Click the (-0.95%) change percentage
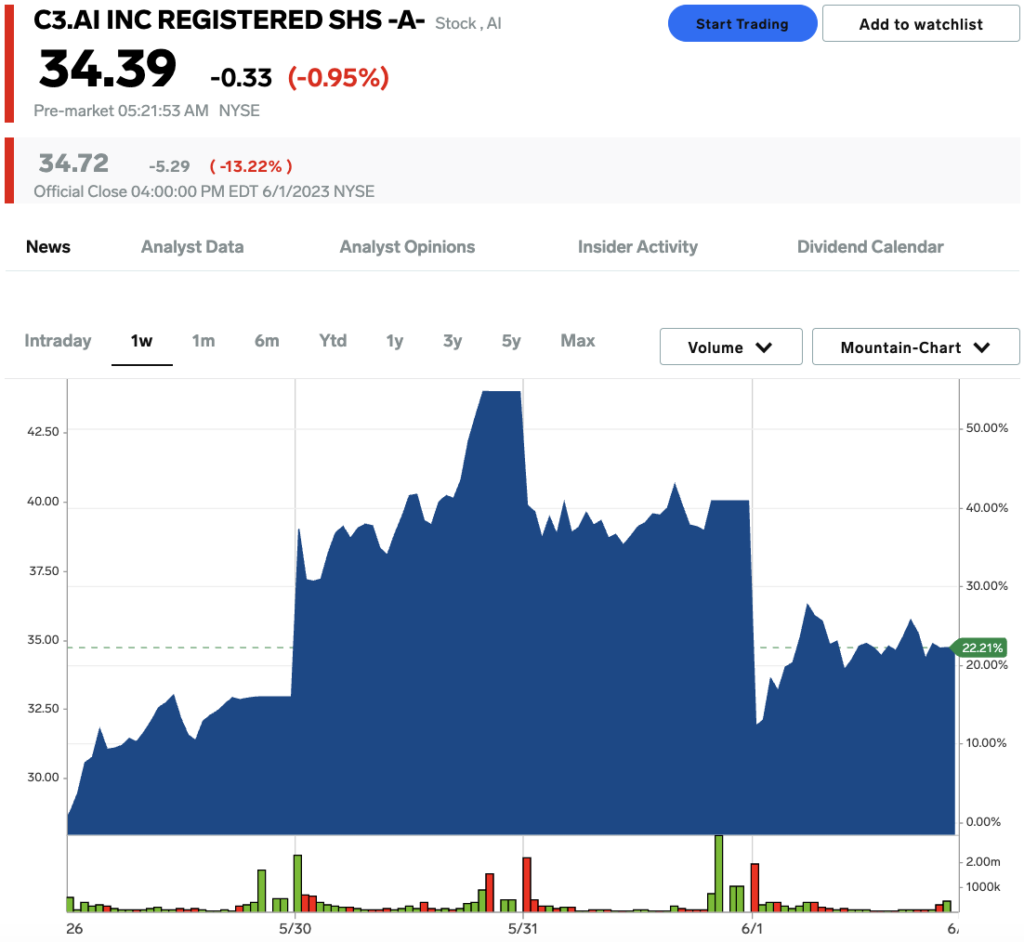Image resolution: width=1024 pixels, height=942 pixels. point(338,78)
